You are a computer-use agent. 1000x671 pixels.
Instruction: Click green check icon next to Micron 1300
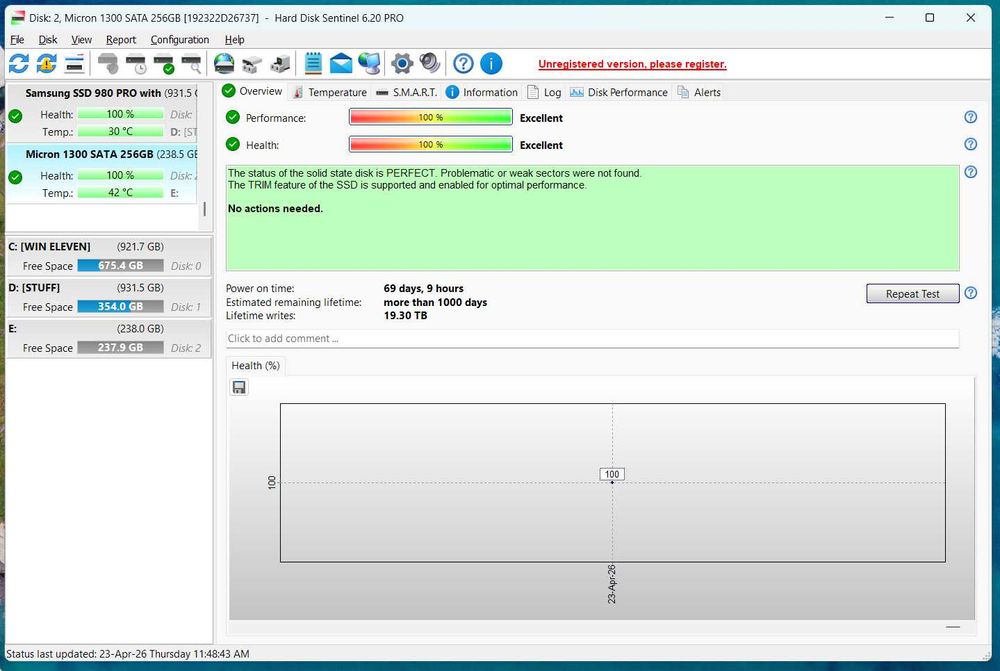15,177
